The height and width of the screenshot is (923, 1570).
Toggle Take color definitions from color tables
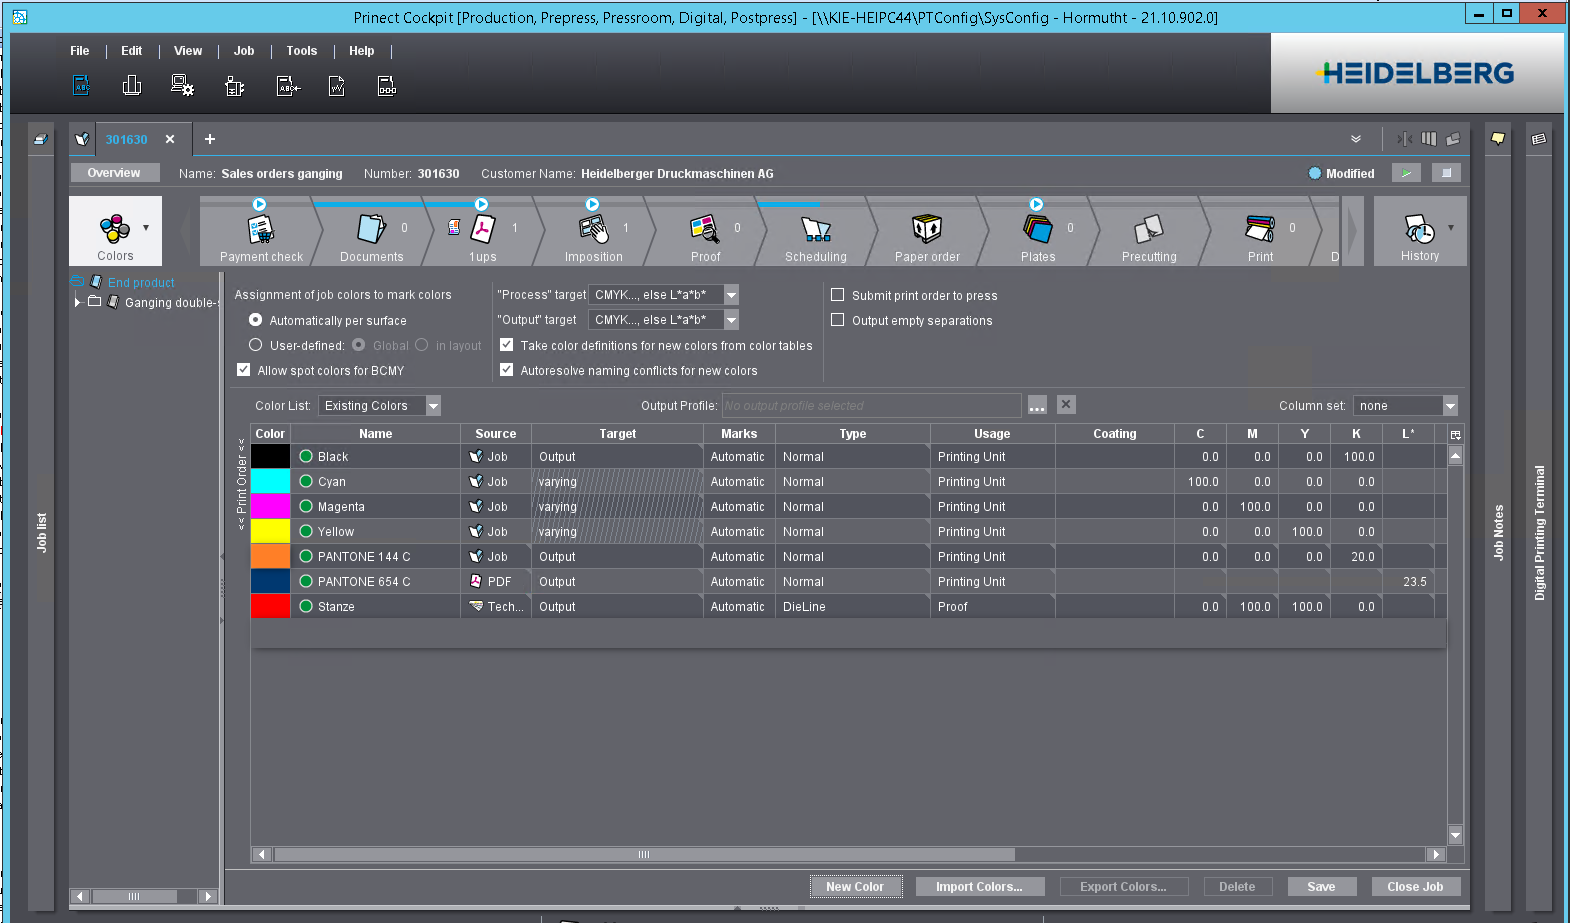(x=507, y=345)
